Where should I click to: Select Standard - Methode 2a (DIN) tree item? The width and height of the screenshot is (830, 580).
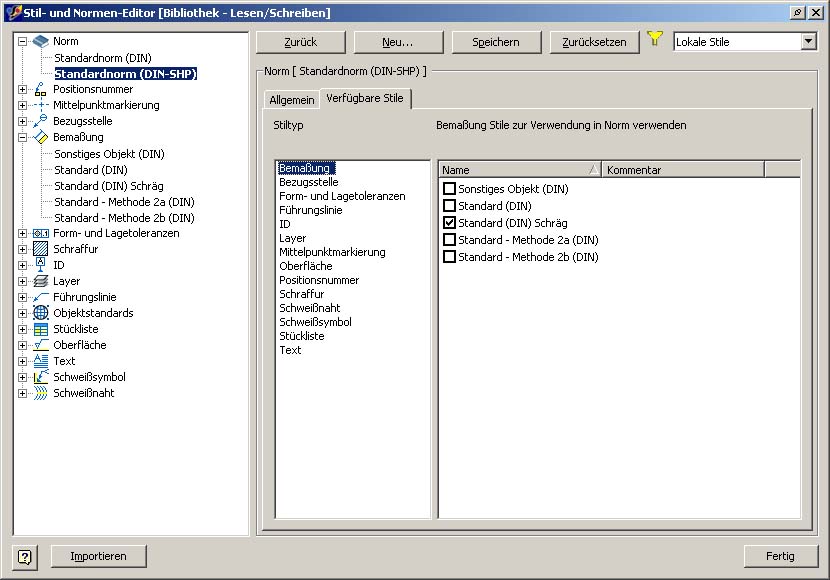tap(124, 202)
